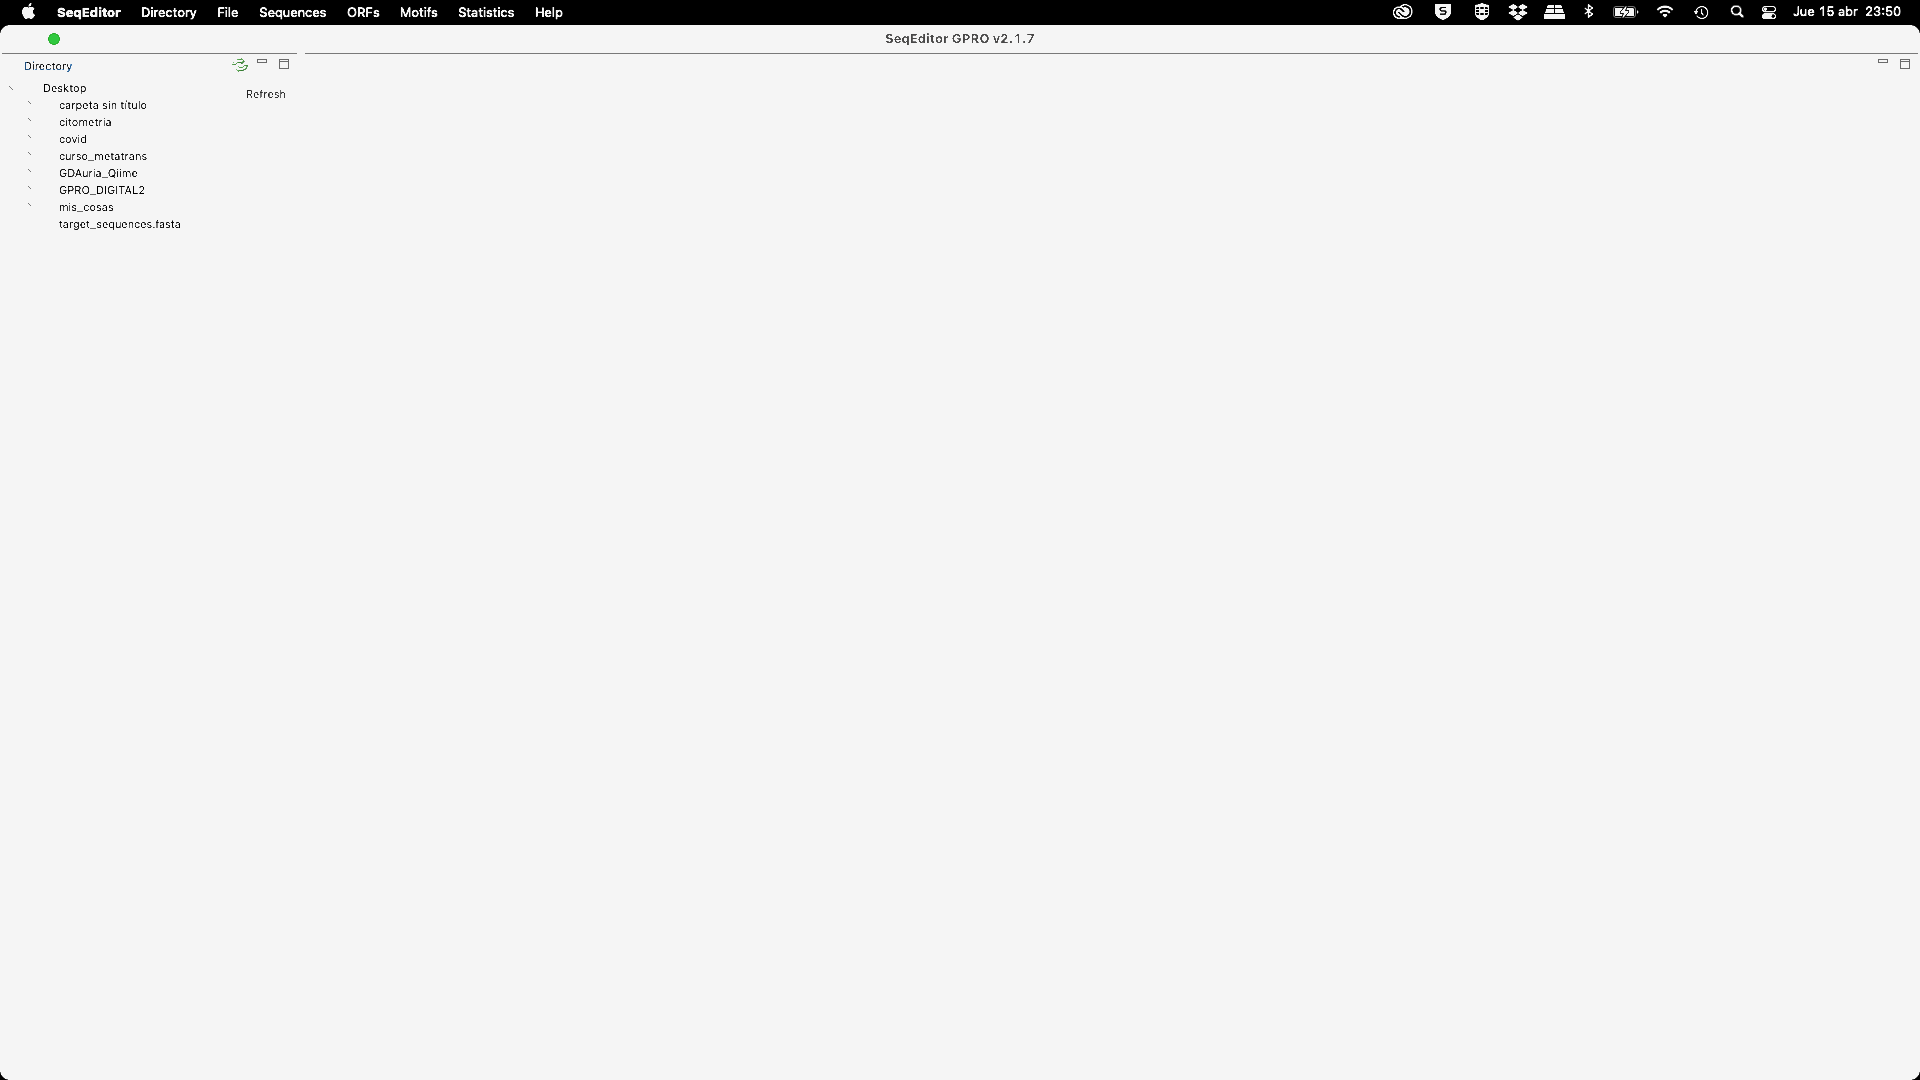Viewport: 1920px width, 1080px height.
Task: Click the collapse panel icon
Action: (262, 63)
